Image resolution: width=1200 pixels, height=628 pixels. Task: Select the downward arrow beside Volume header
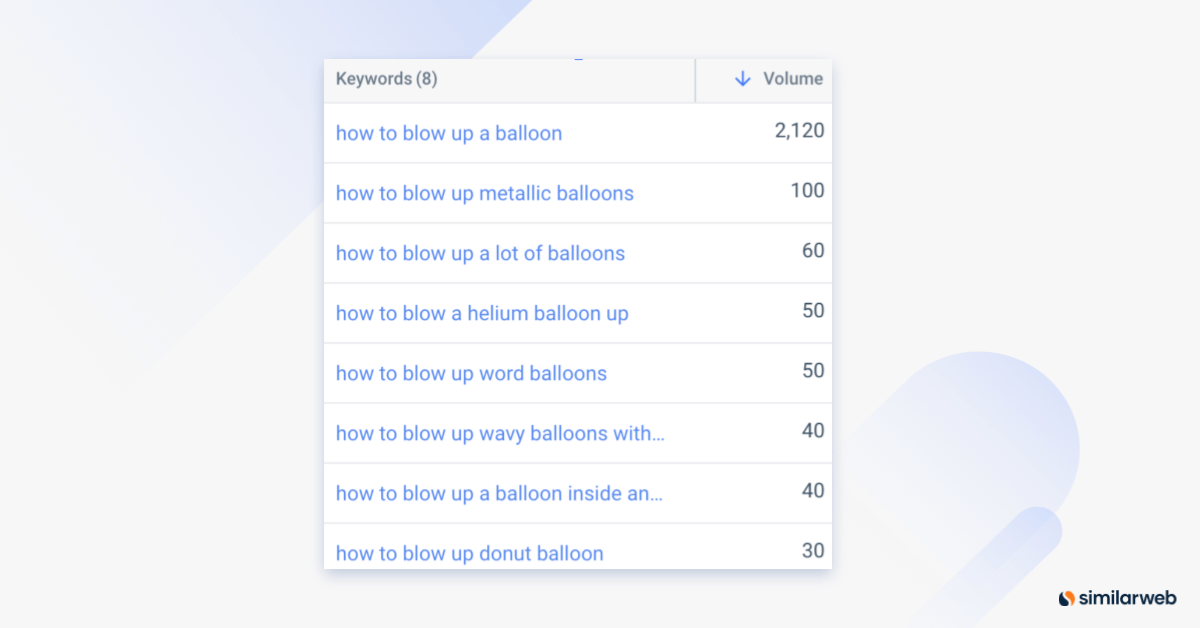point(742,79)
